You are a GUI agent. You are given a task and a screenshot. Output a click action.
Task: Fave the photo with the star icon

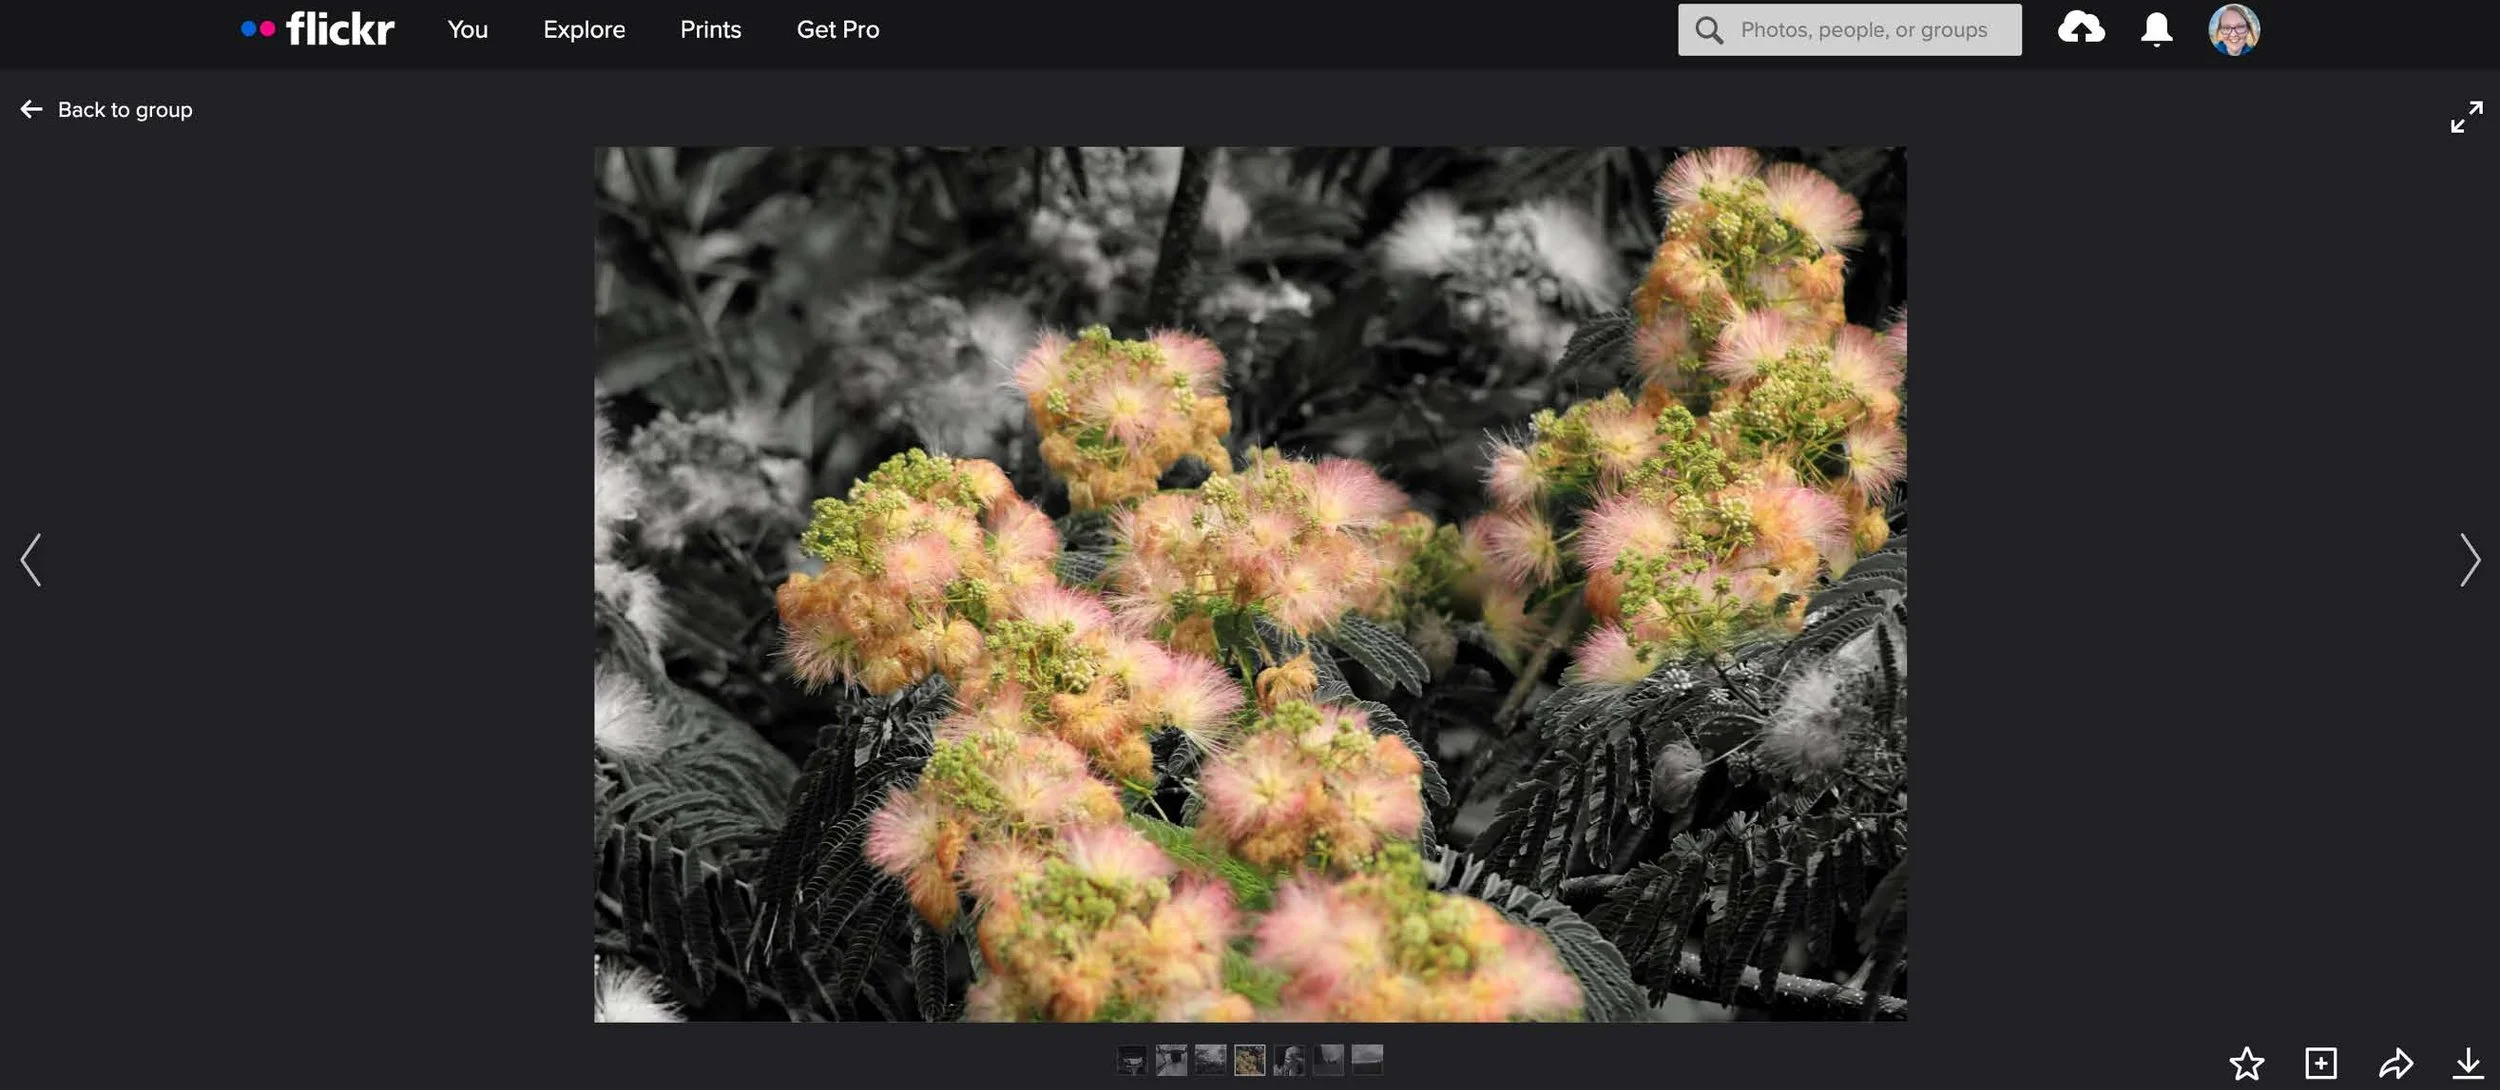[x=2246, y=1063]
